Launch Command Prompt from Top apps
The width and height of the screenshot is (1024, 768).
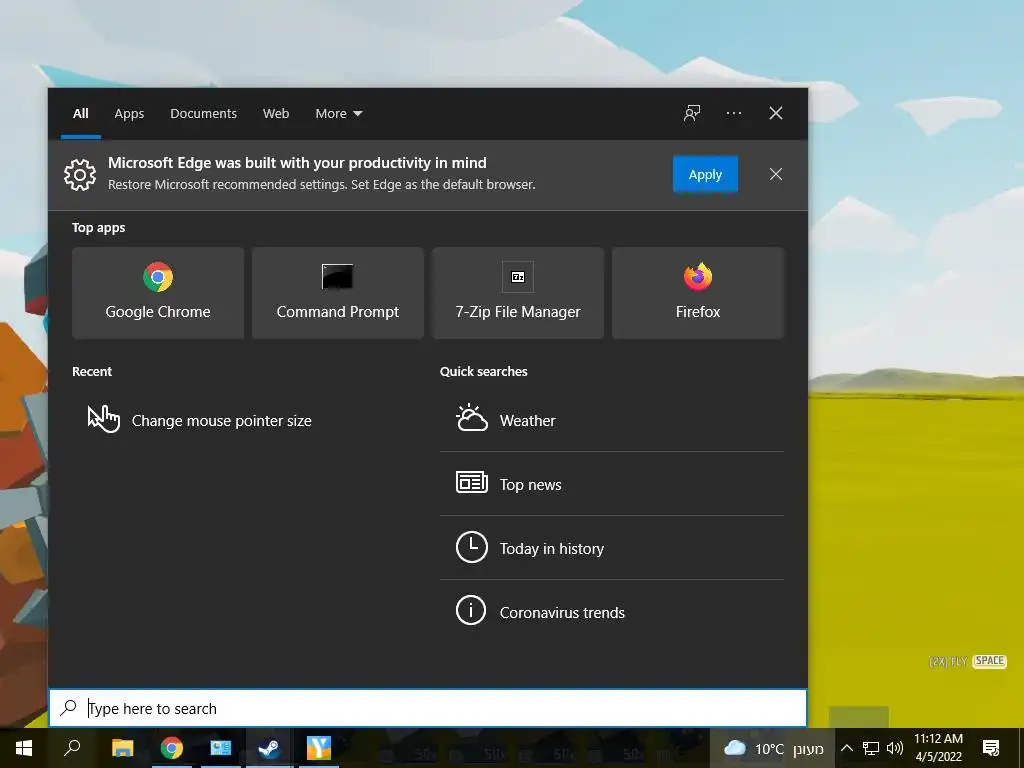click(338, 293)
